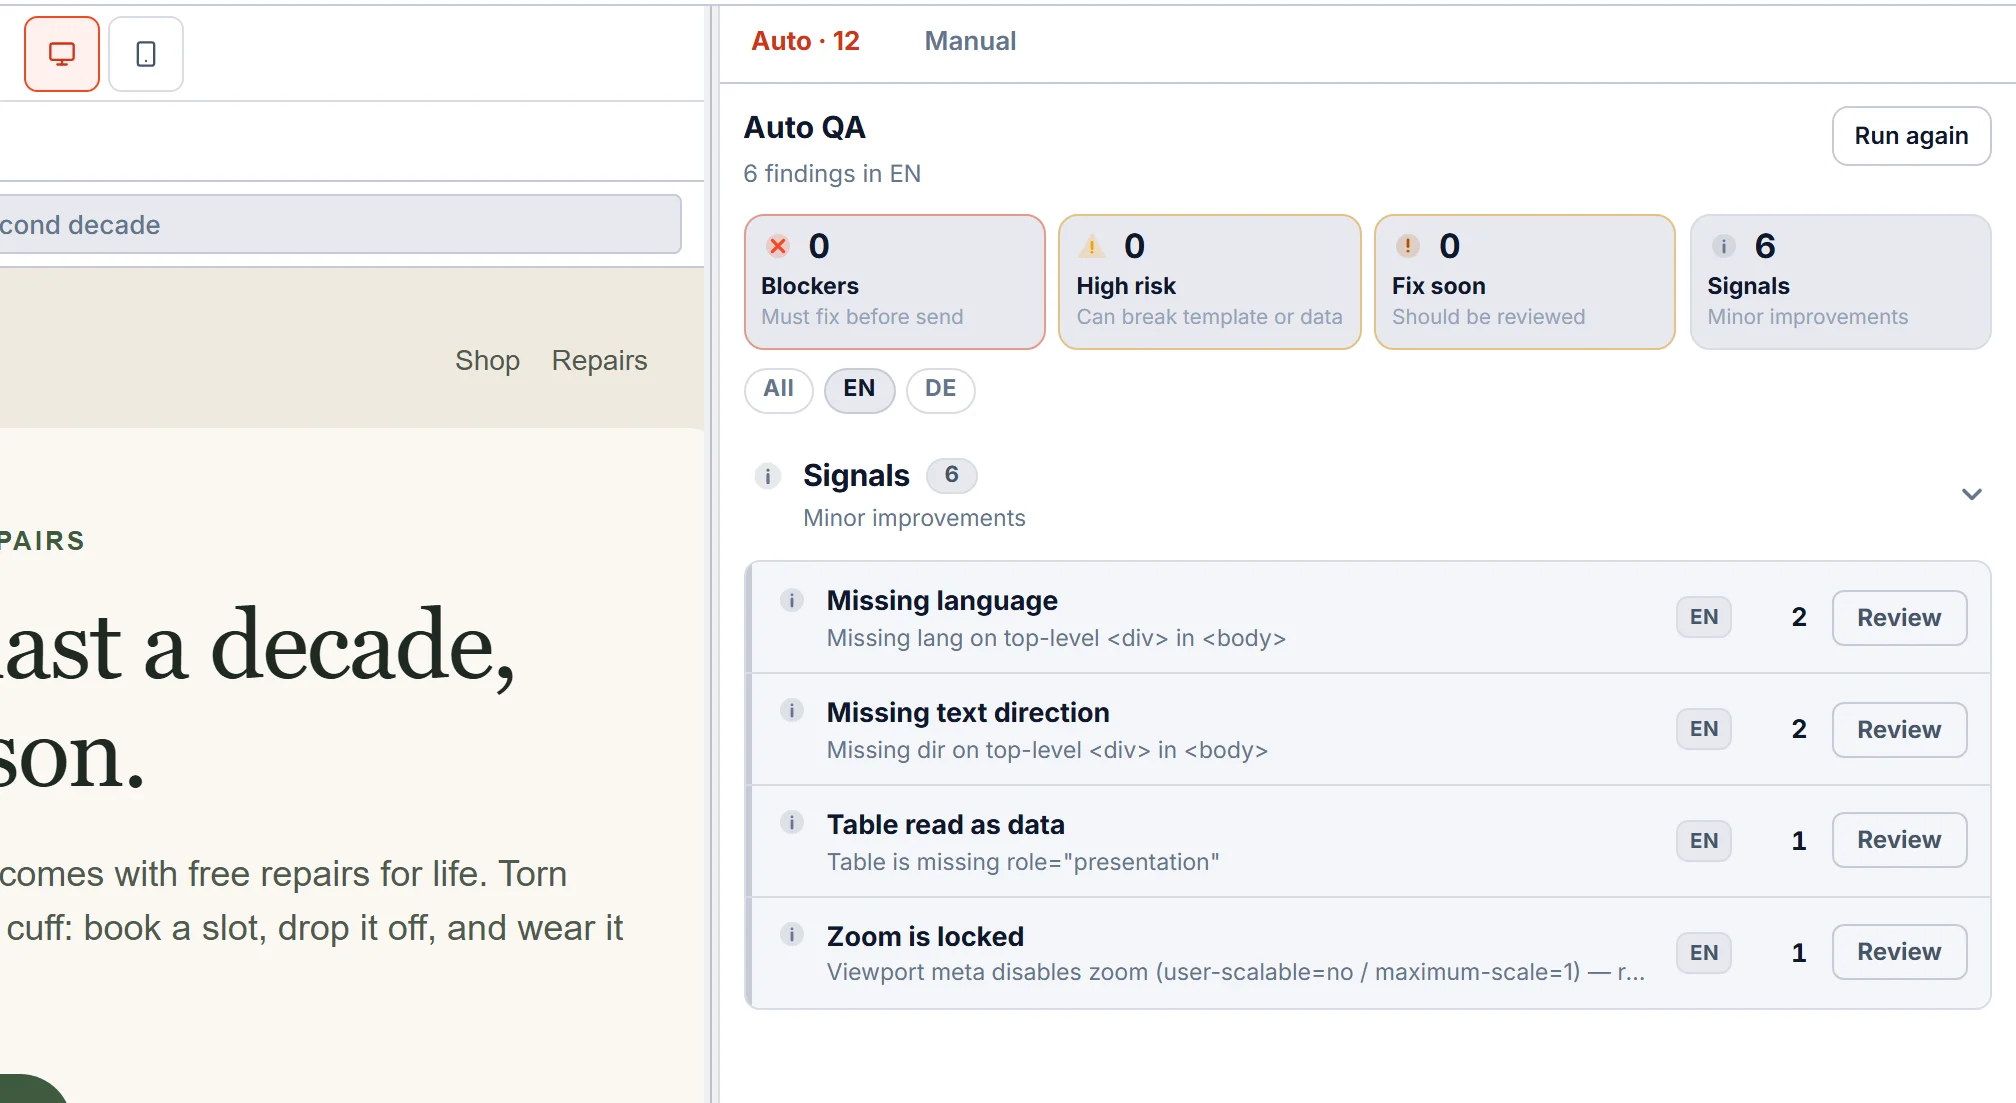The image size is (2016, 1103).
Task: Click the subject field ending 'cond decade'
Action: pyautogui.click(x=340, y=225)
